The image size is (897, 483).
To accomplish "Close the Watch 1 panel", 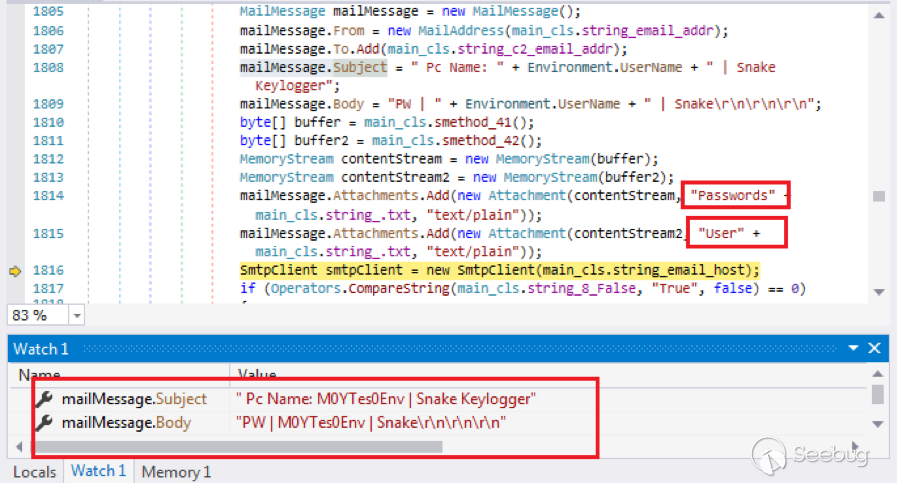I will pyautogui.click(x=874, y=348).
